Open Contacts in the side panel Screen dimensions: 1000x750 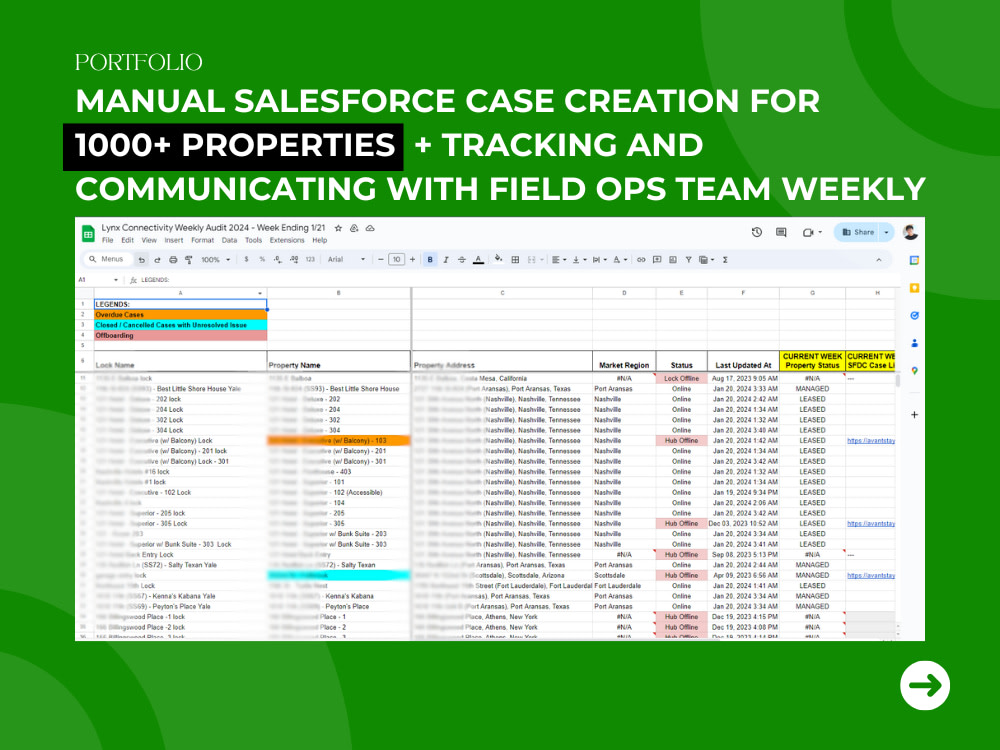coord(914,343)
